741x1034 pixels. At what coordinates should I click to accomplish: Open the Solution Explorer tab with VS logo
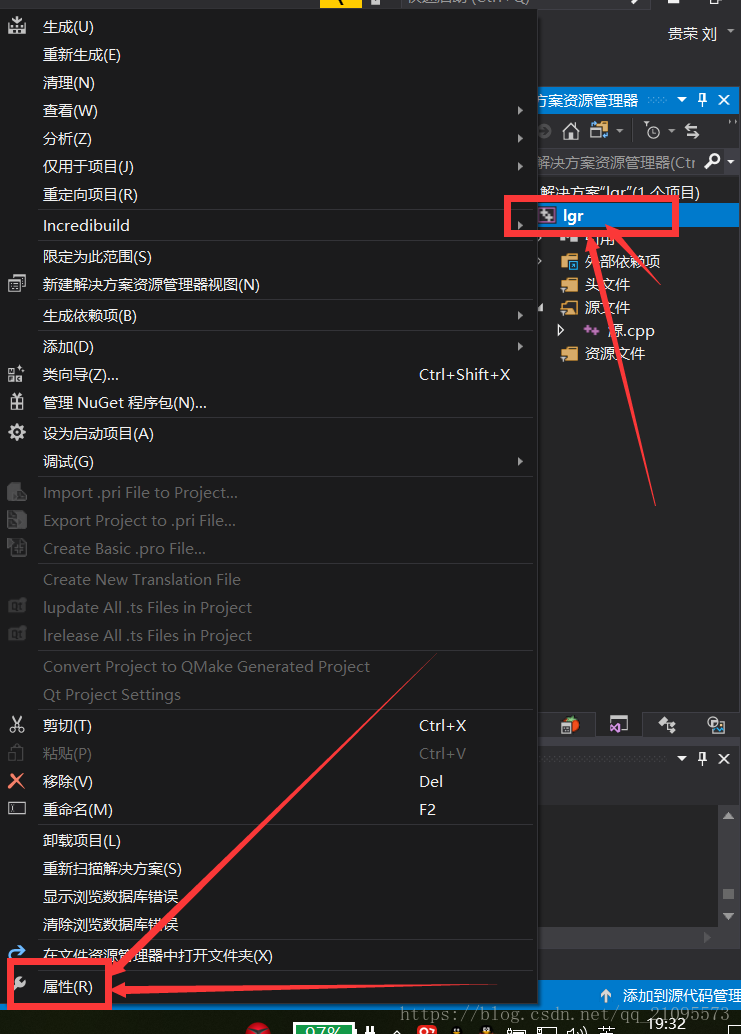(x=618, y=724)
